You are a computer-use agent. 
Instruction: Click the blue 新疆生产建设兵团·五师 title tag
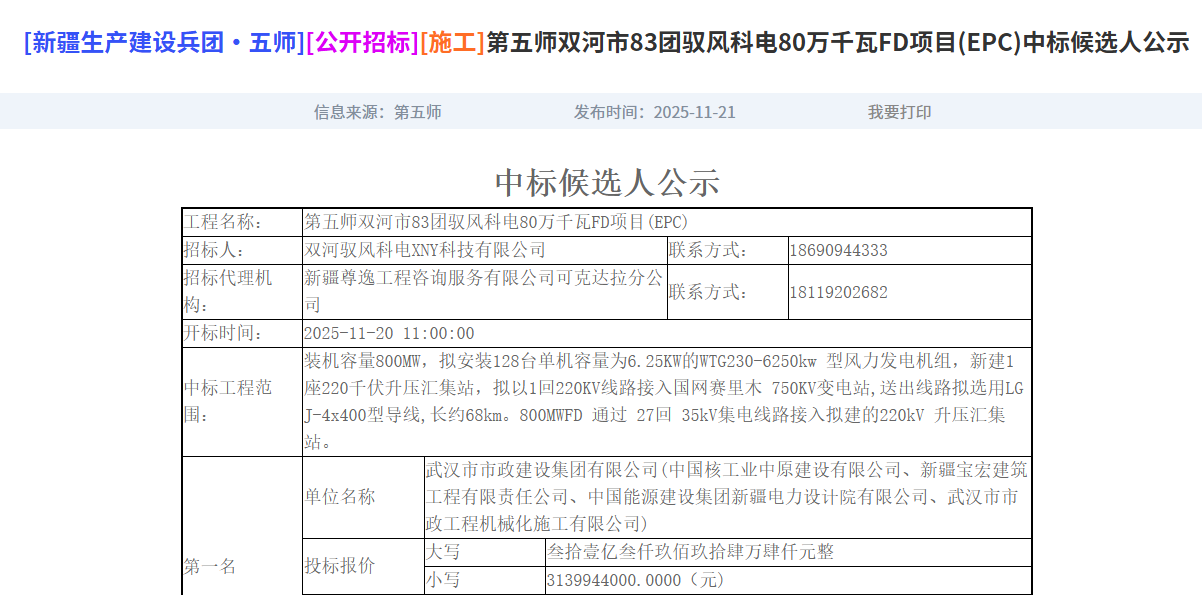[x=164, y=43]
